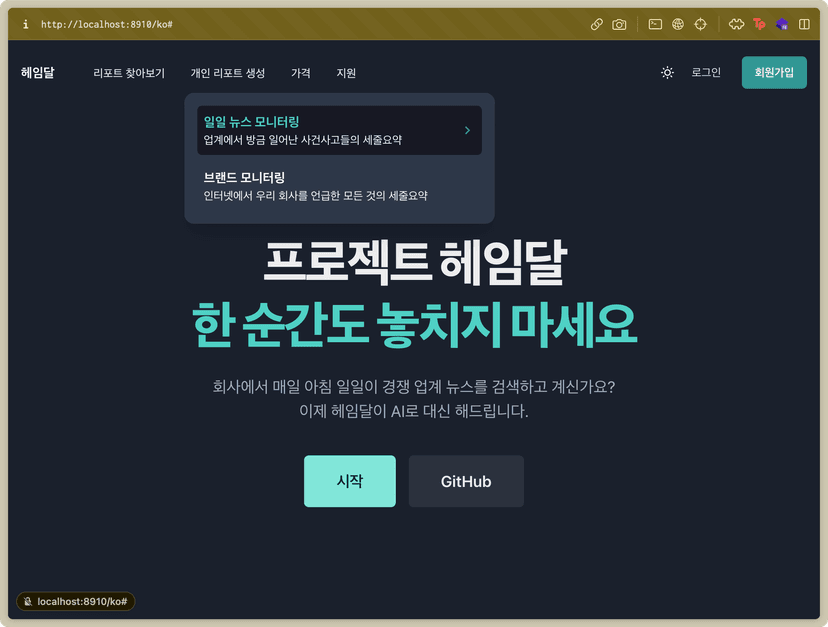Click the purple cube extension icon
Viewport: 828px width, 627px height.
(782, 24)
